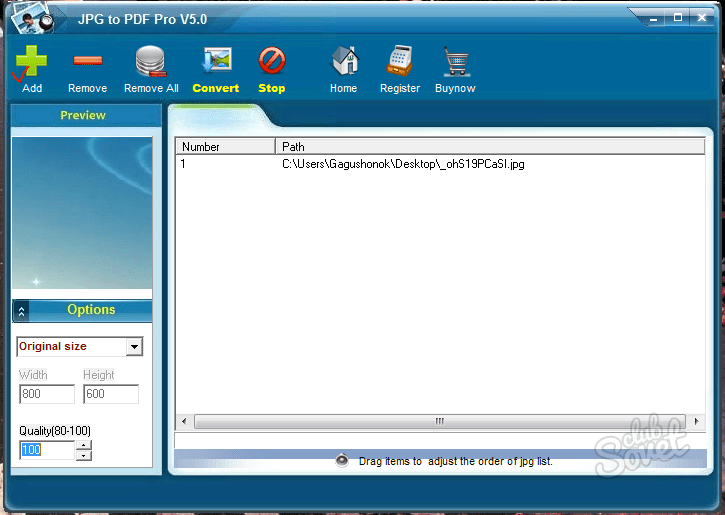Click the horizontal scrollbar right arrow
725x515 pixels.
[x=696, y=421]
